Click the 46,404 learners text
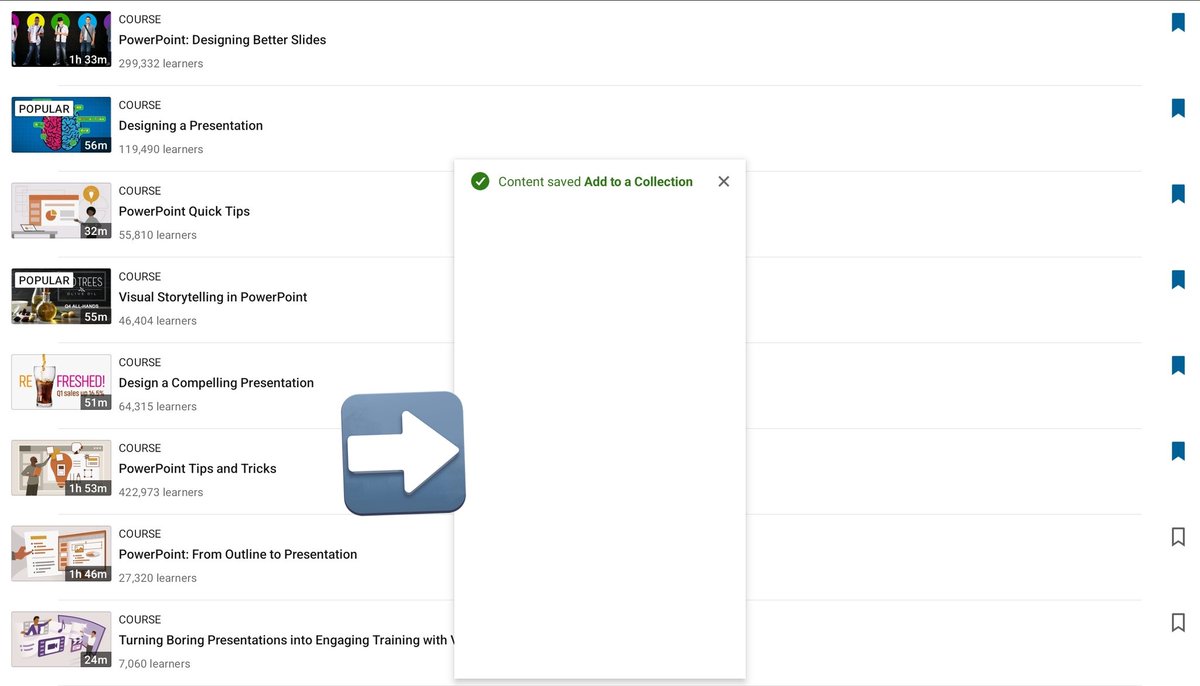1200x686 pixels. click(158, 321)
